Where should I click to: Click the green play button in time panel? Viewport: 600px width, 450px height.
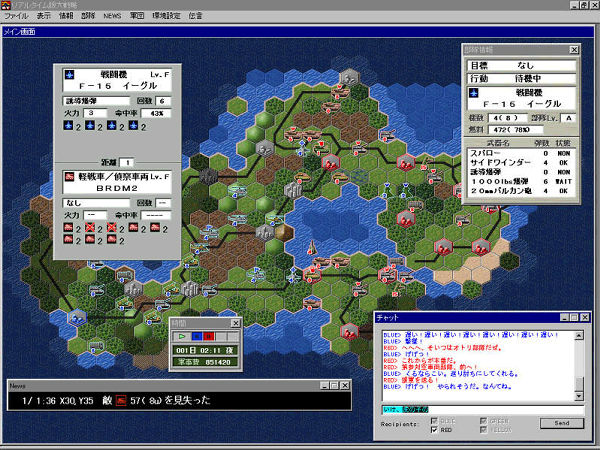(182, 336)
